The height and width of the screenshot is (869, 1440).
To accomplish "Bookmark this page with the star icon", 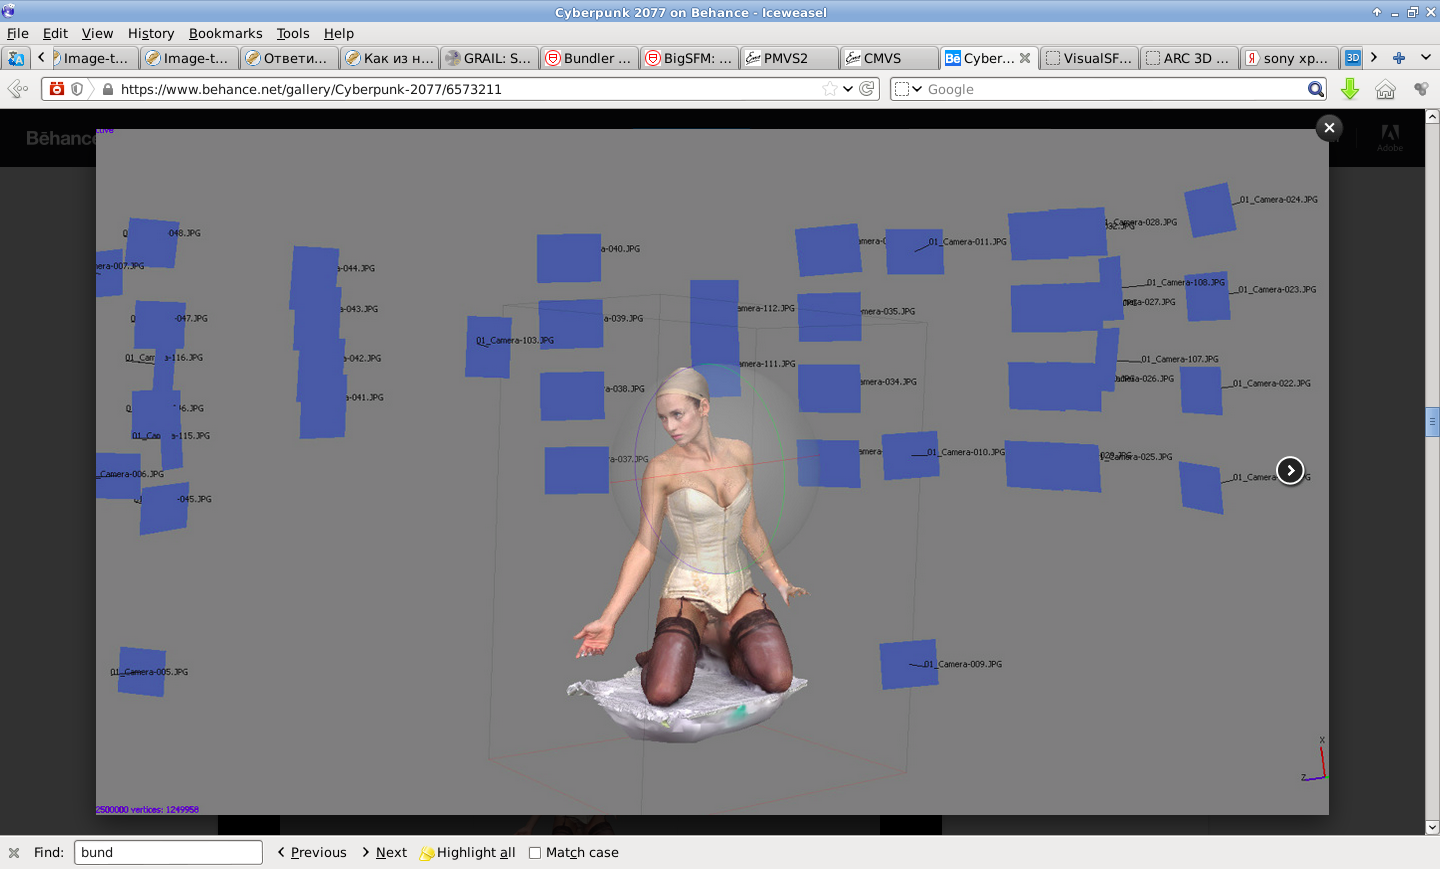I will click(830, 89).
